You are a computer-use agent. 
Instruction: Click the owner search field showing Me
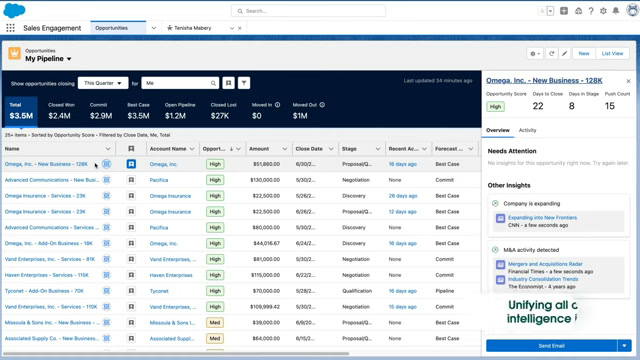point(180,83)
